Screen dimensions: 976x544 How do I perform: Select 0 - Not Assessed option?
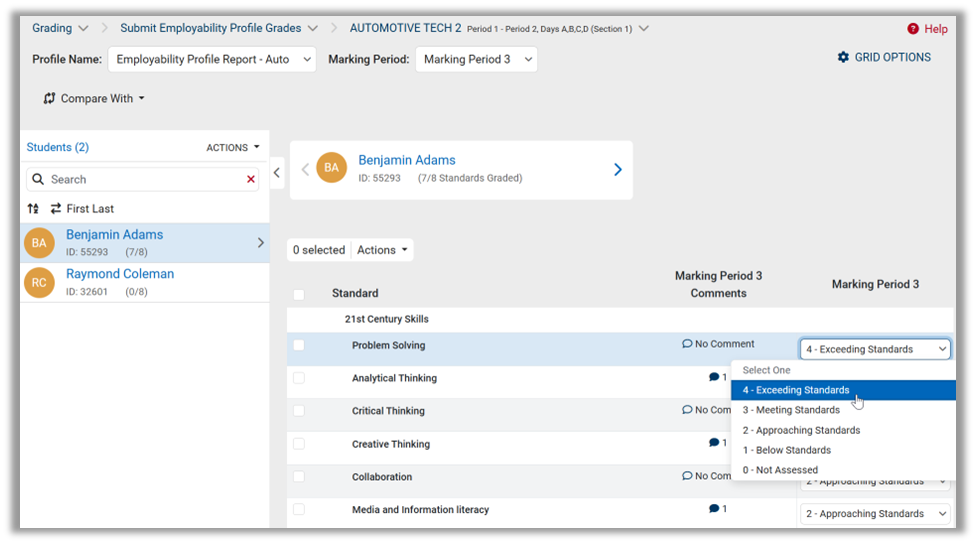click(x=780, y=470)
